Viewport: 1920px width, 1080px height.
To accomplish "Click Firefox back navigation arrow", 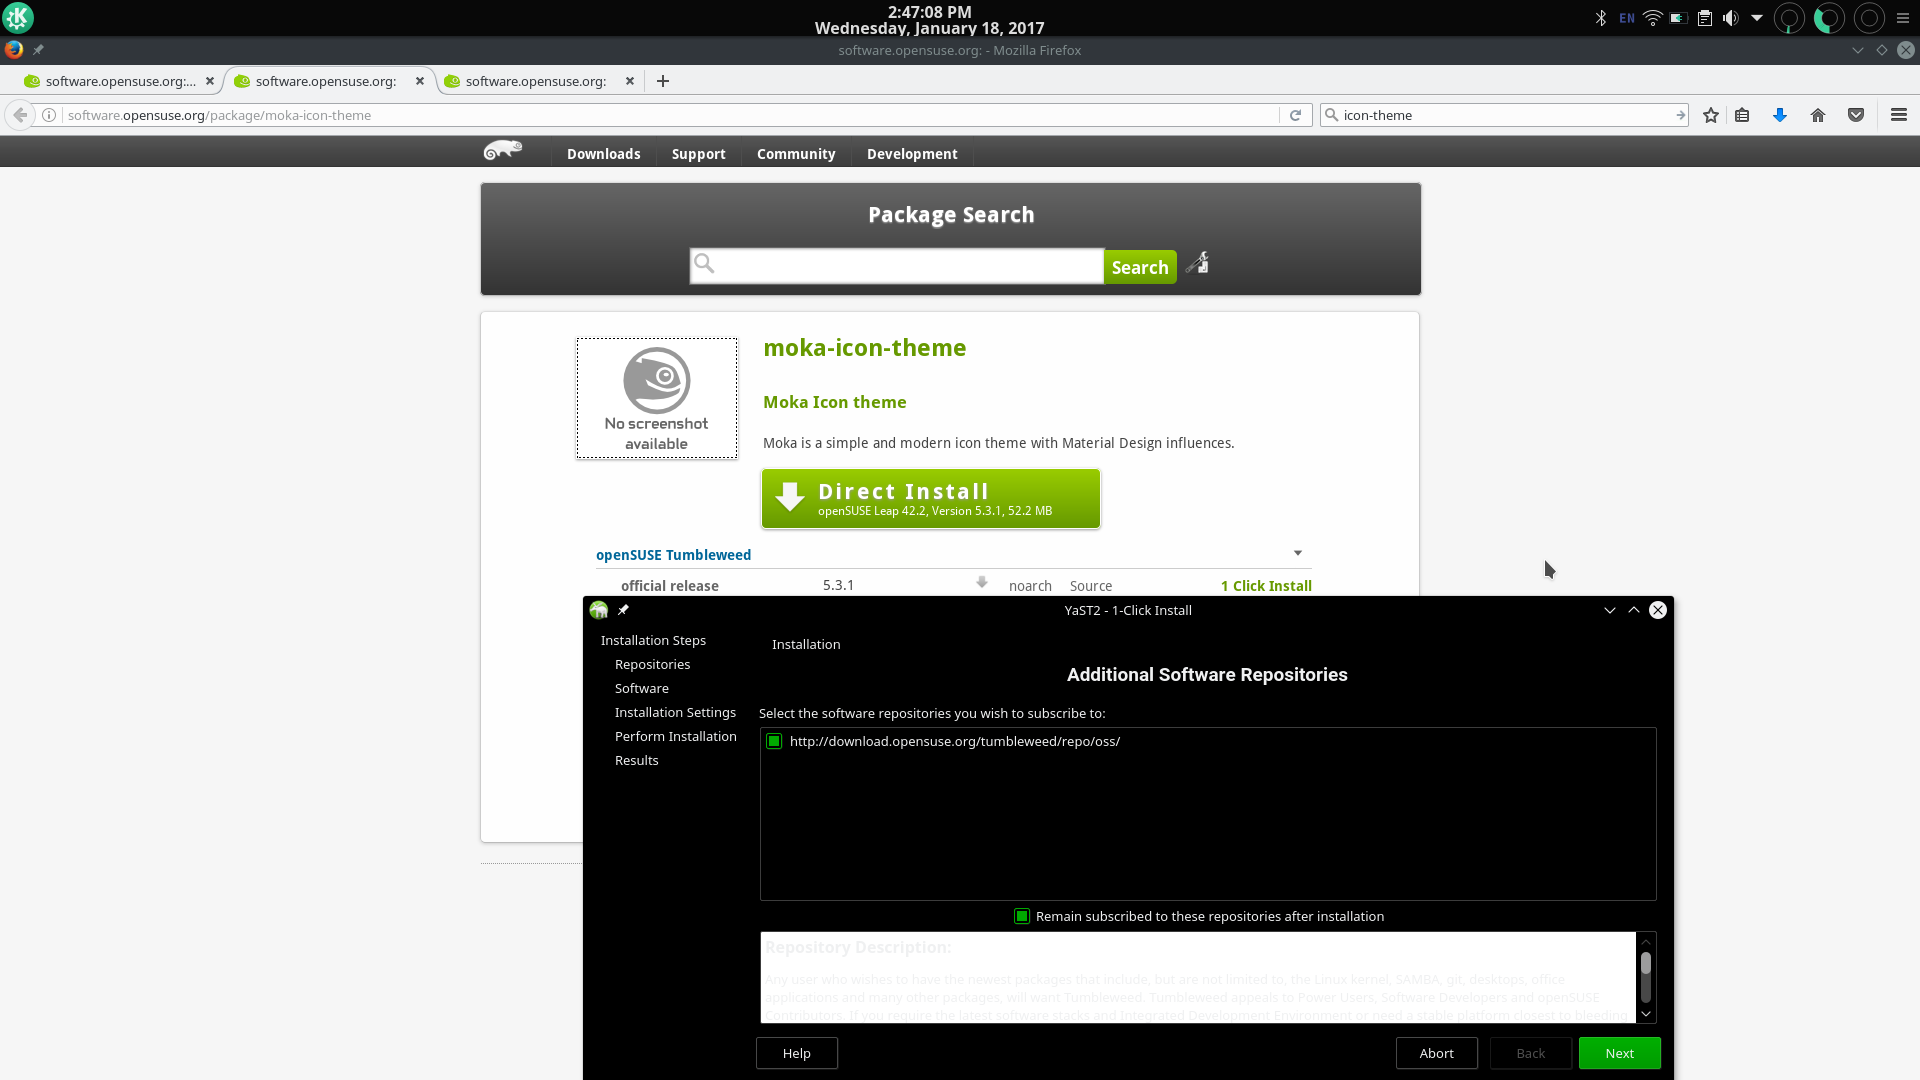I will (20, 115).
